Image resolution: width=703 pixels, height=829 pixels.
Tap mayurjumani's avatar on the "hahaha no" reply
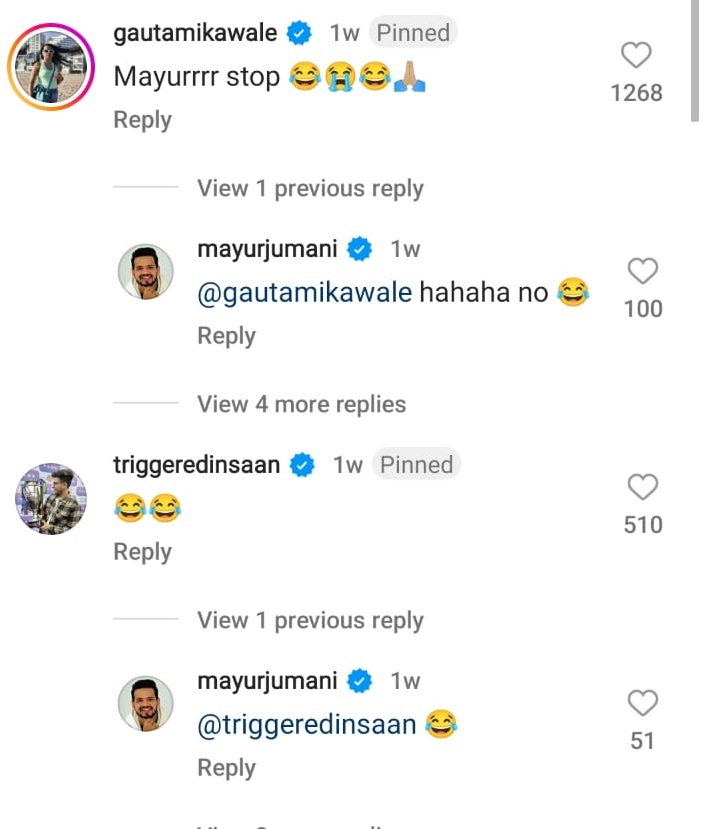click(x=146, y=271)
